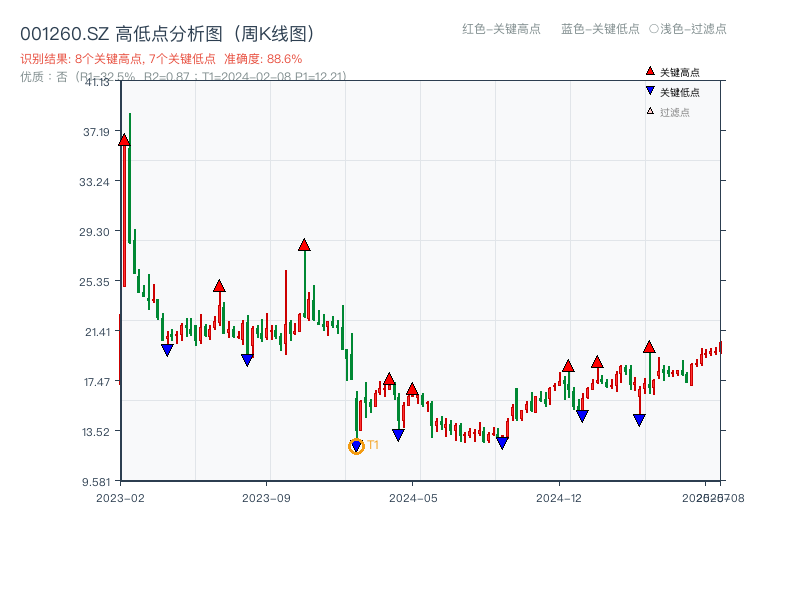Click the blue down-triangle below the 2024-05 low
This screenshot has width=800, height=600.
pos(398,433)
